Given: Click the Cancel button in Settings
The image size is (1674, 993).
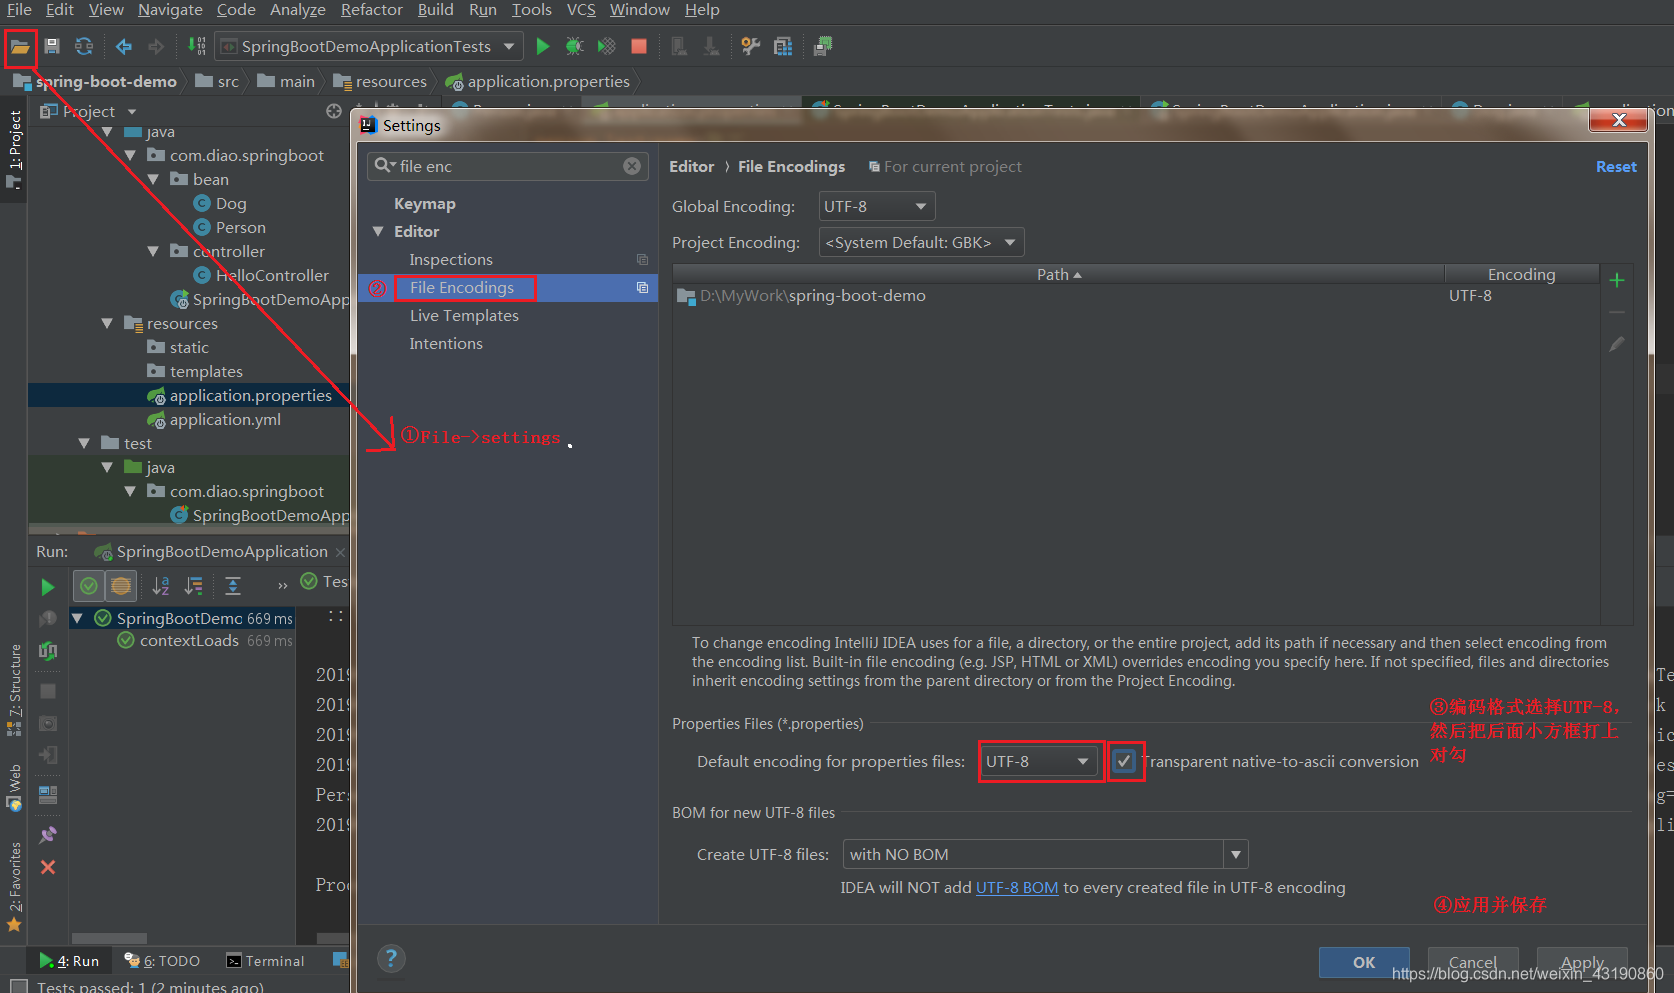Looking at the screenshot, I should 1473,962.
